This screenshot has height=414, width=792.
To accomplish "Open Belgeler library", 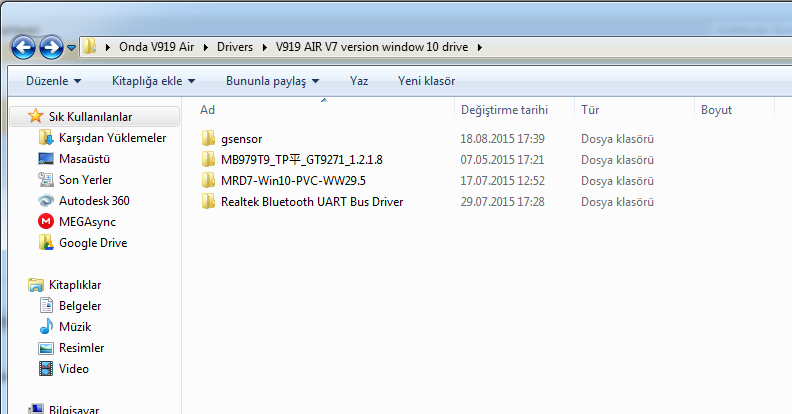I will click(80, 306).
